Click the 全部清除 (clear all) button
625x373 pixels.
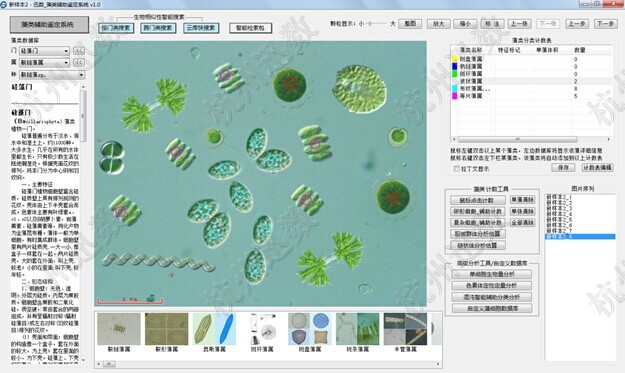click(522, 222)
